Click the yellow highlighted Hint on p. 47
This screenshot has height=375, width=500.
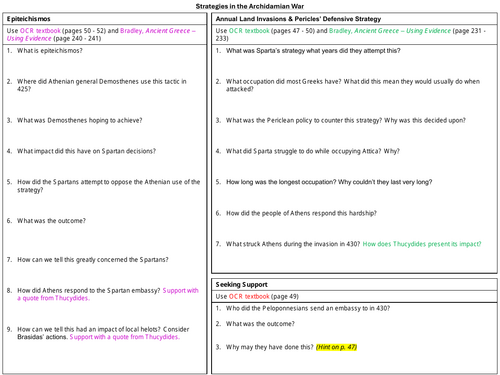coord(336,347)
